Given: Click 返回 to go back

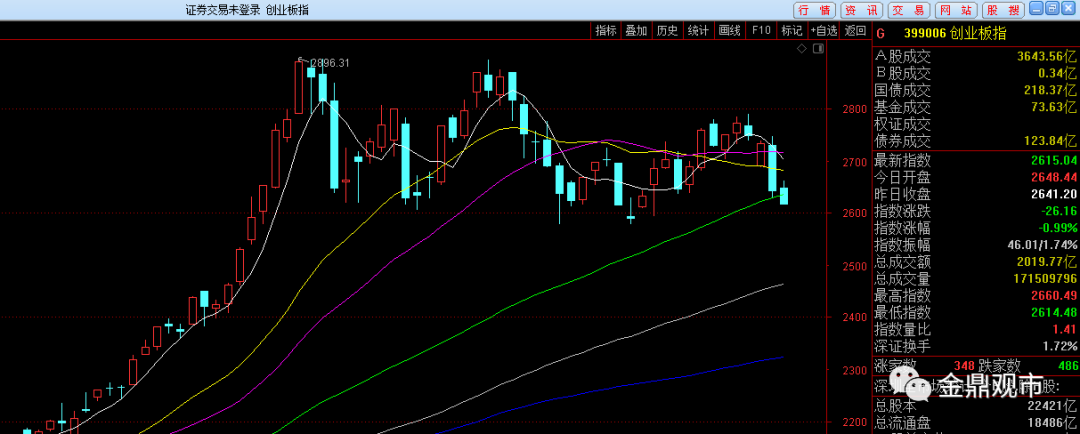Looking at the screenshot, I should pos(855,30).
